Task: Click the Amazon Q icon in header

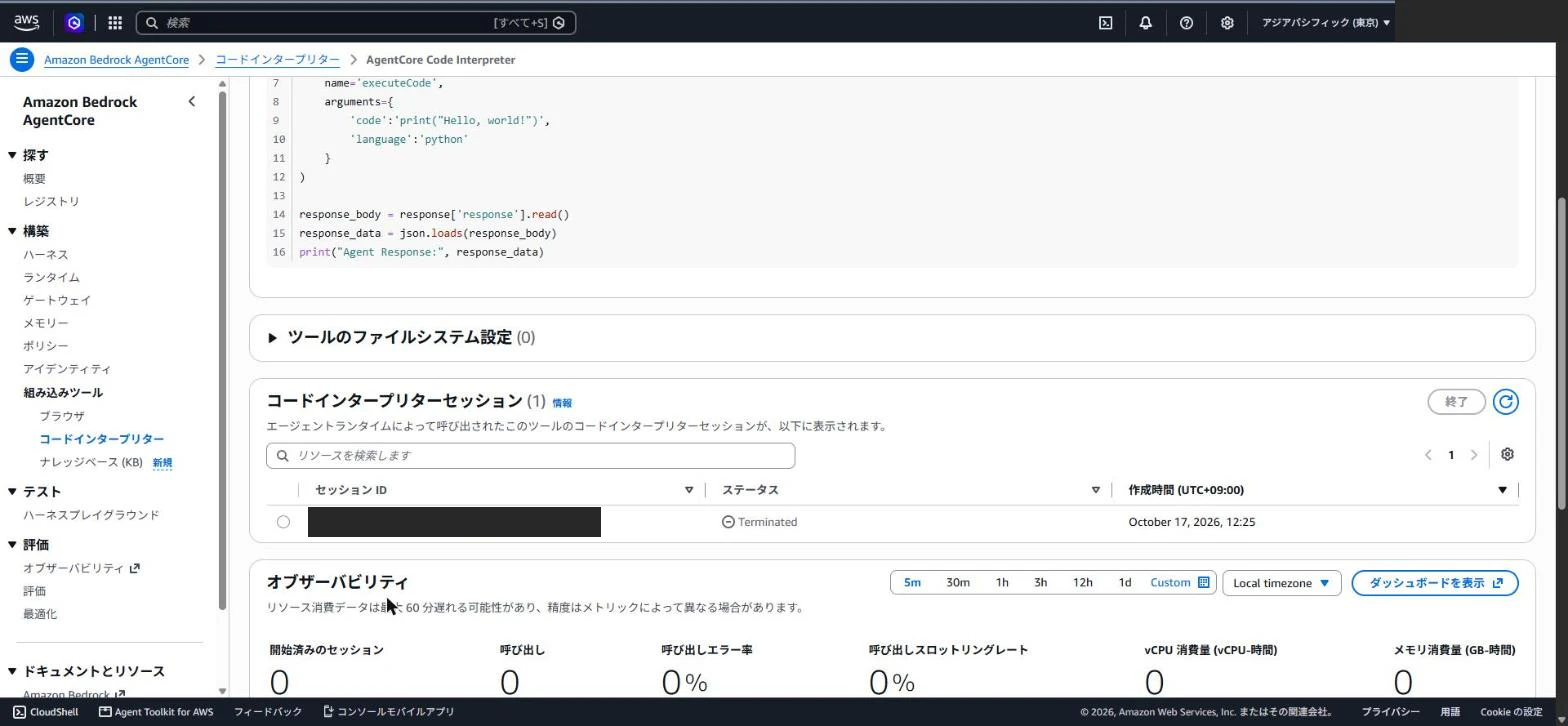Action: pos(74,22)
